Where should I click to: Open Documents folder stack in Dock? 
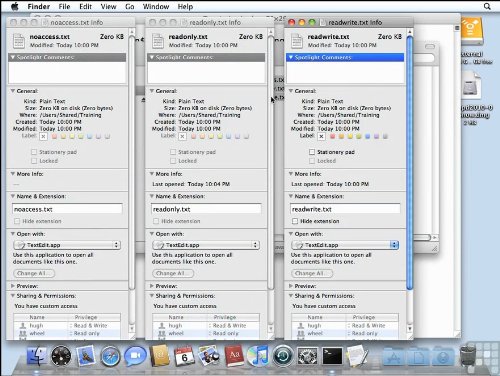point(419,358)
